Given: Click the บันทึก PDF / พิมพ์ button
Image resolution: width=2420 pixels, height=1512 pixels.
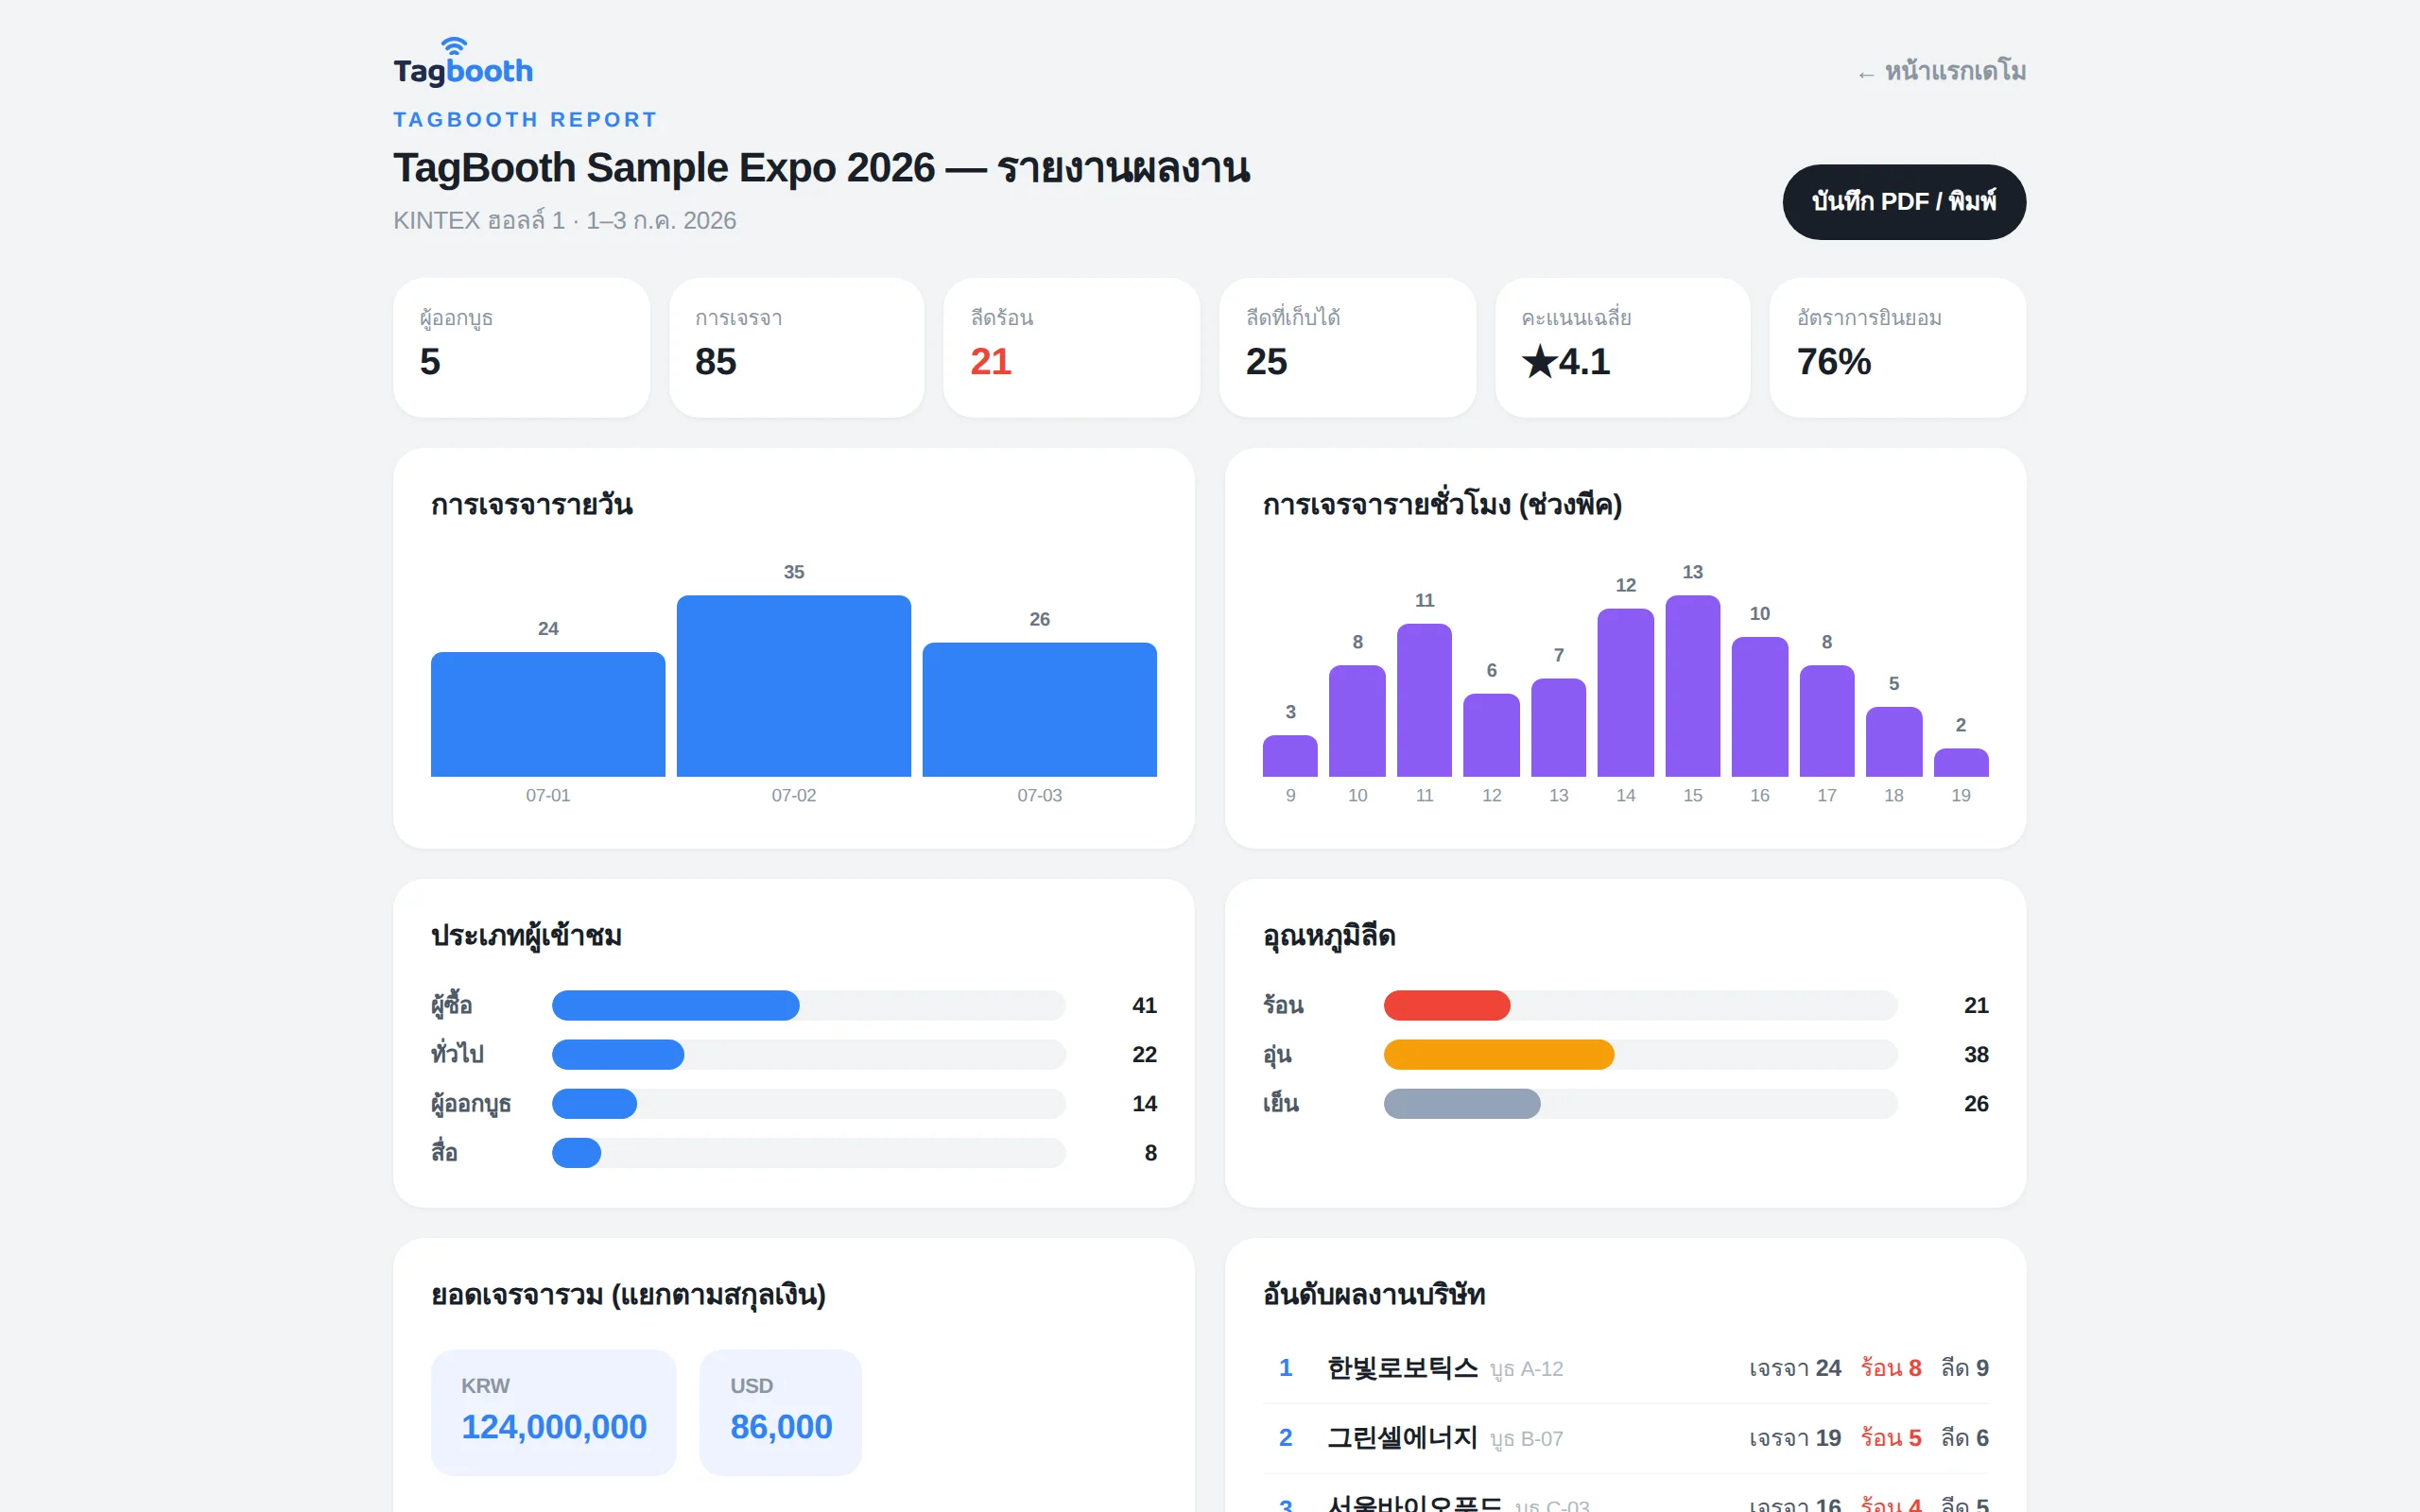Looking at the screenshot, I should point(1903,202).
